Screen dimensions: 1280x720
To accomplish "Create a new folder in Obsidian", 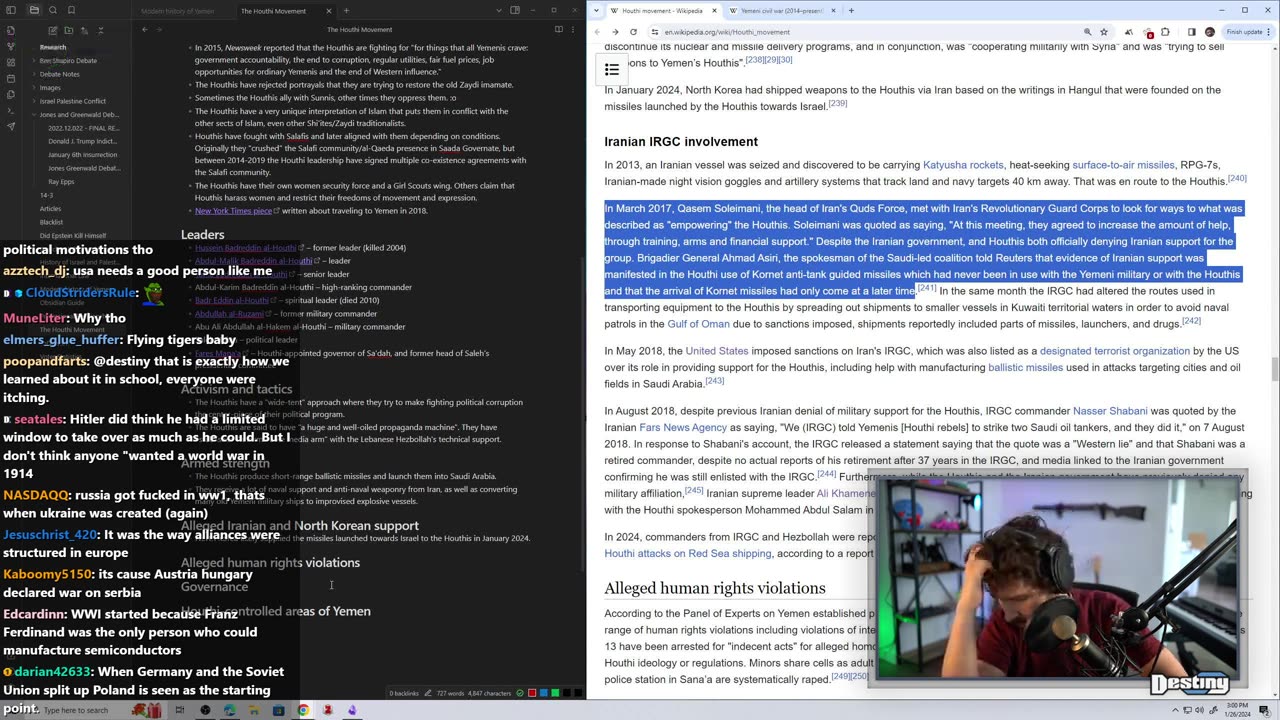I will click(x=69, y=30).
